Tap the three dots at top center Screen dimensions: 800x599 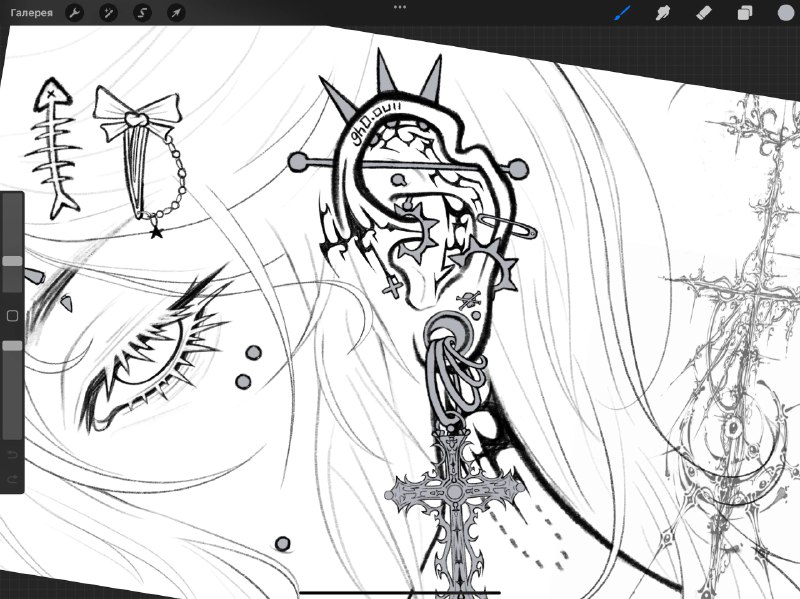point(400,7)
